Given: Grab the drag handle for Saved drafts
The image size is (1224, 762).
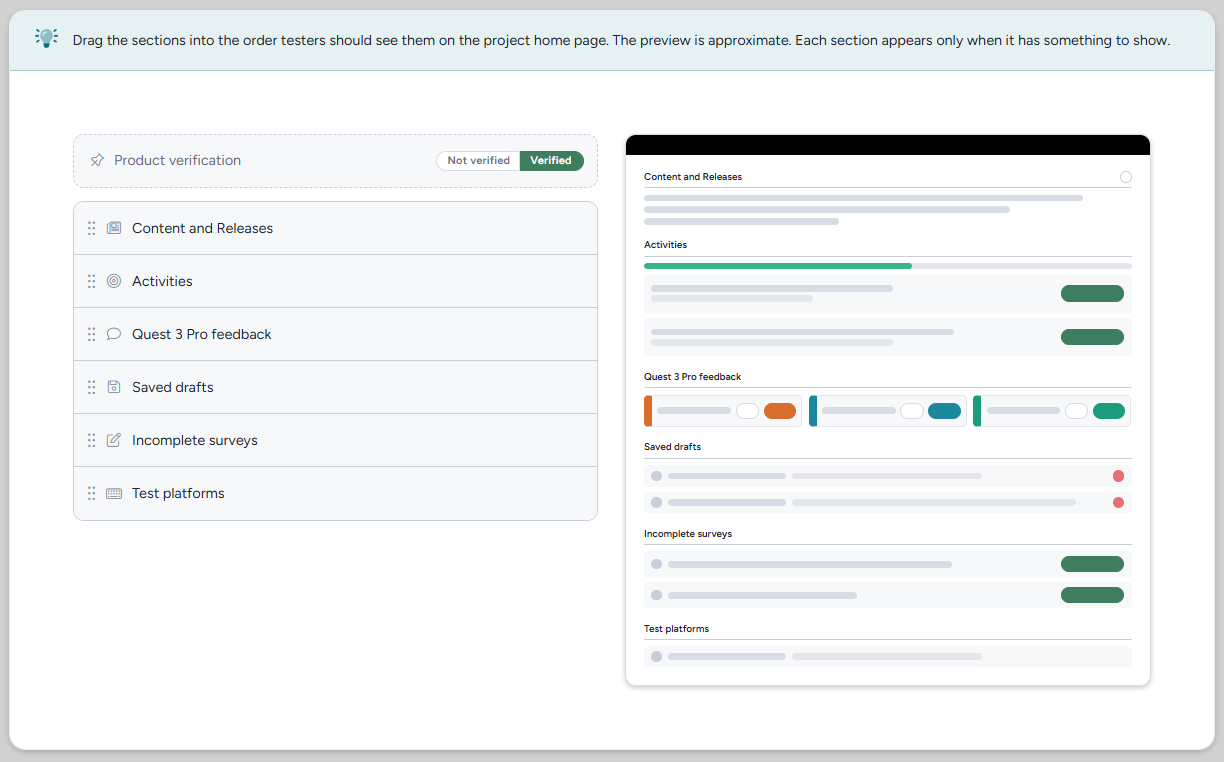Looking at the screenshot, I should pos(91,387).
